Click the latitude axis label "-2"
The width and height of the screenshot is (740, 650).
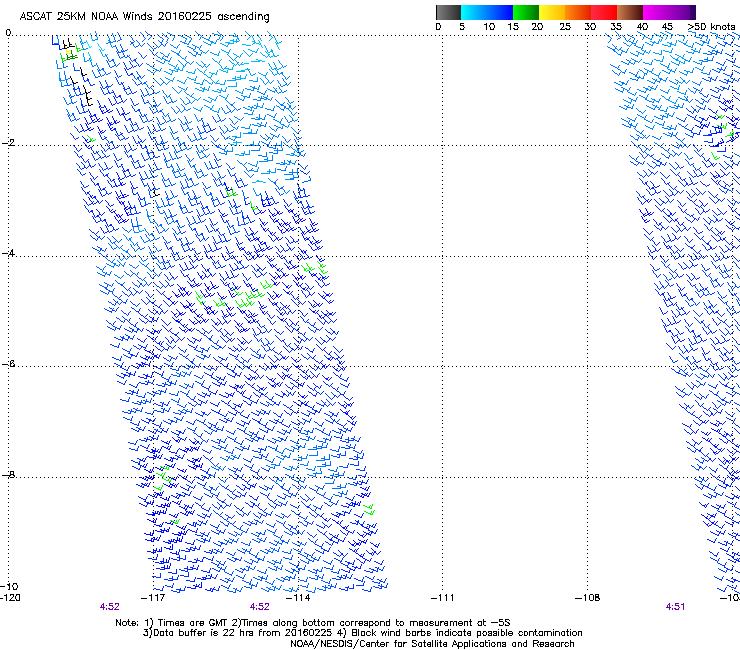(x=8, y=143)
